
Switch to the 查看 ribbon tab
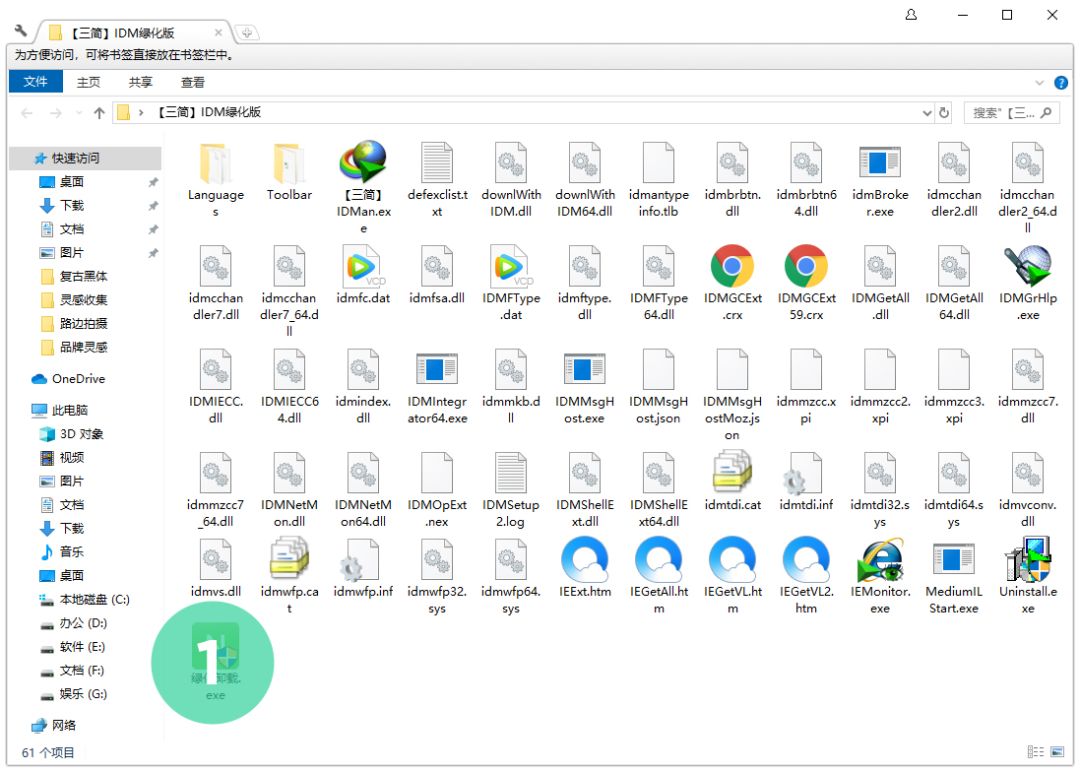point(193,82)
